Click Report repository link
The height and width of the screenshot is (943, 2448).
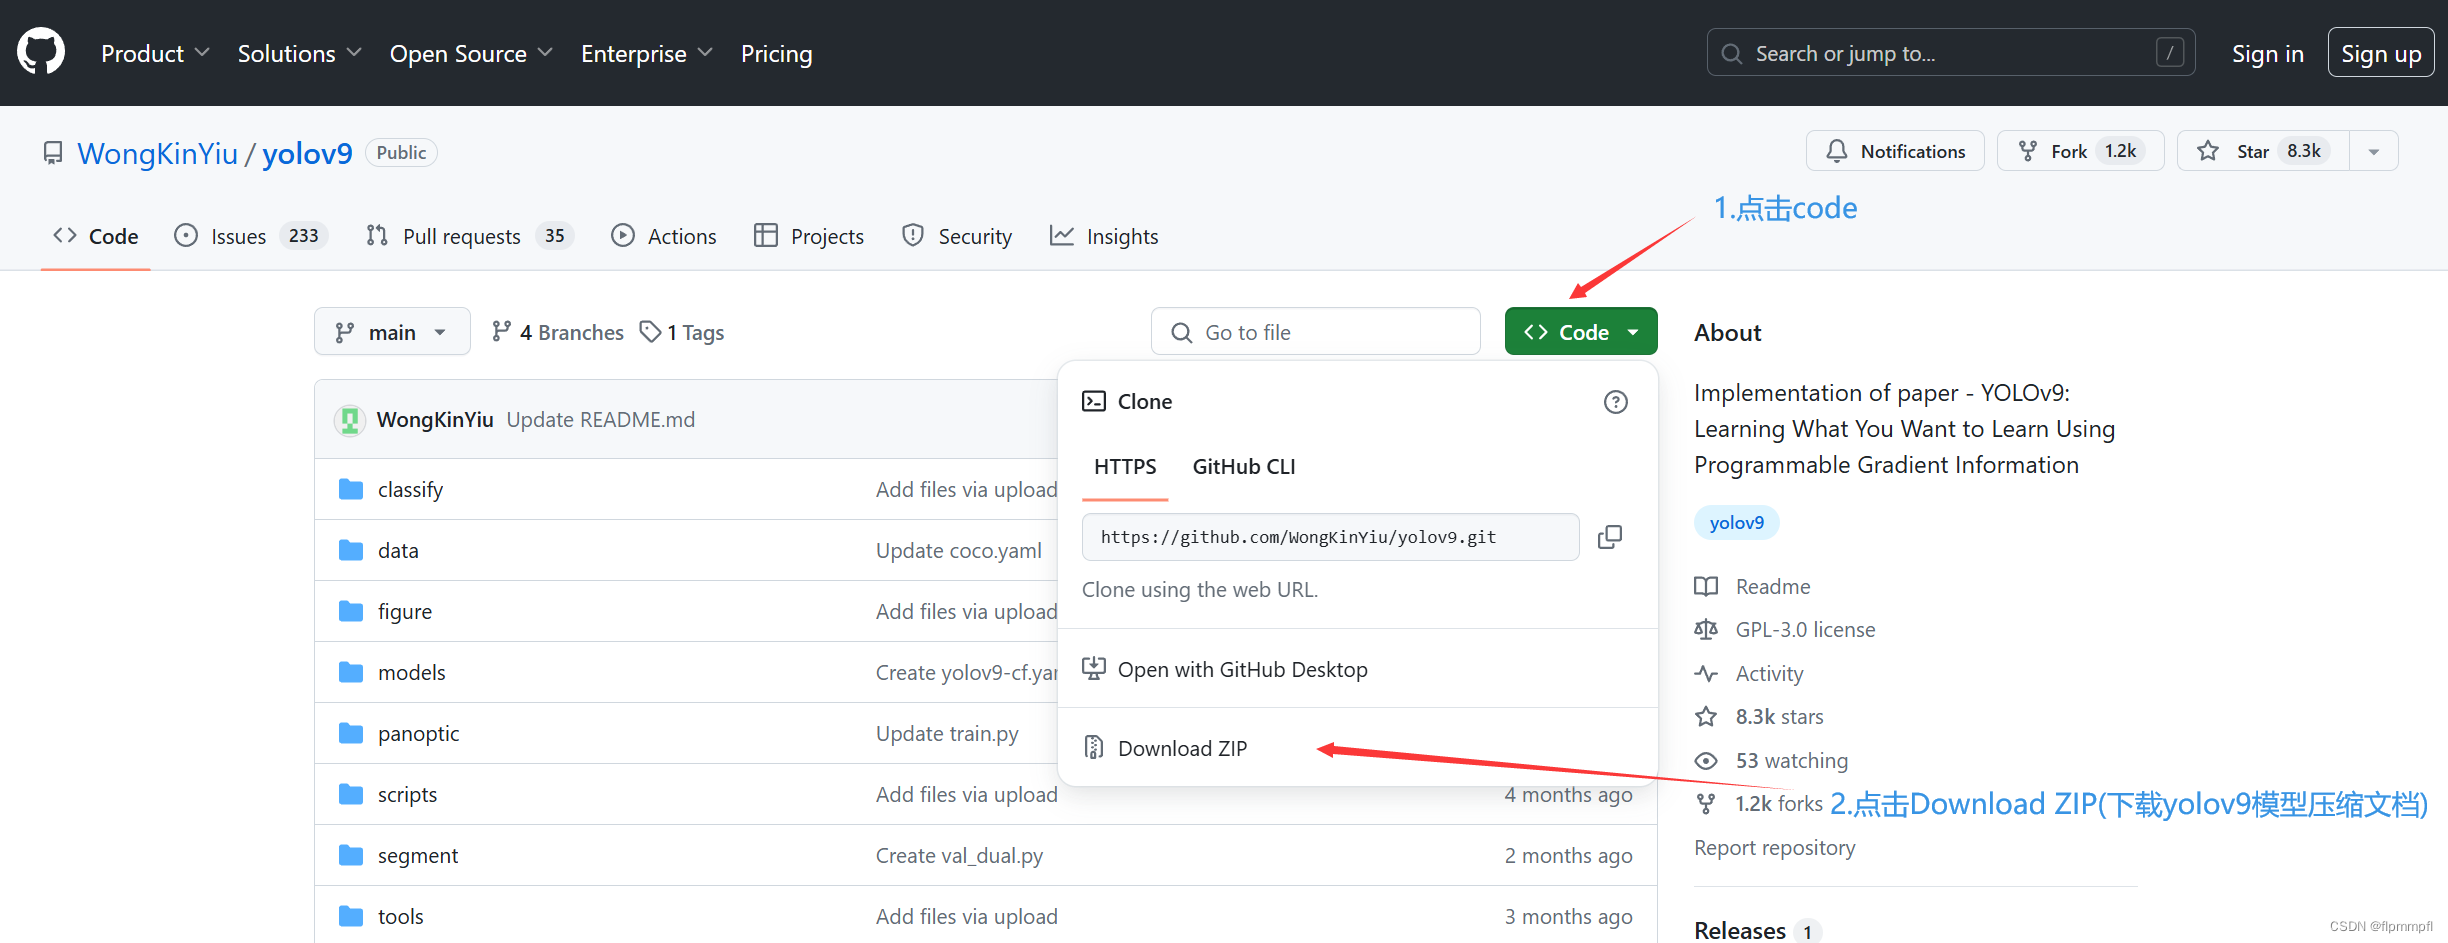pos(1775,847)
